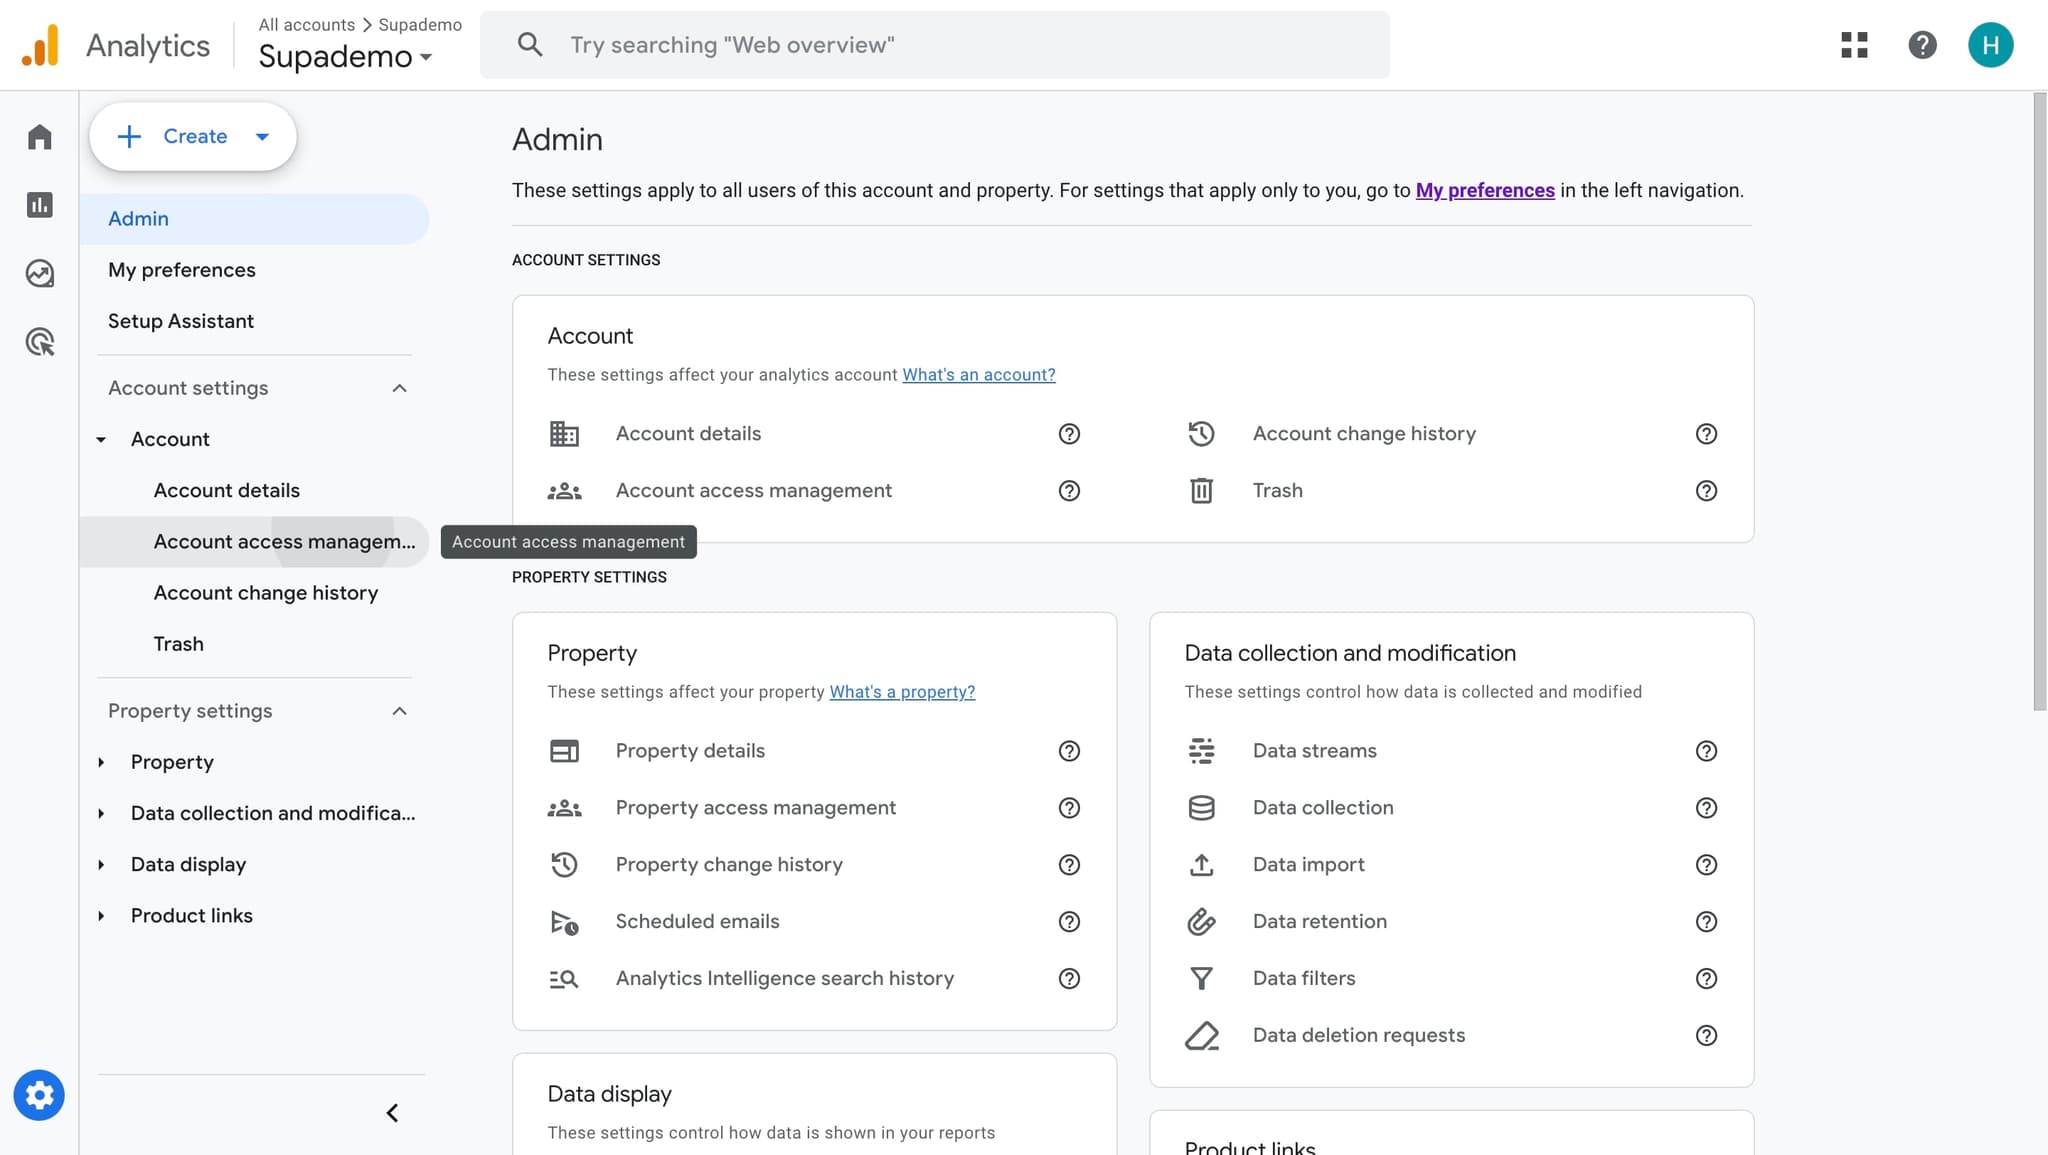Click the My preferences link in description

pos(1484,190)
